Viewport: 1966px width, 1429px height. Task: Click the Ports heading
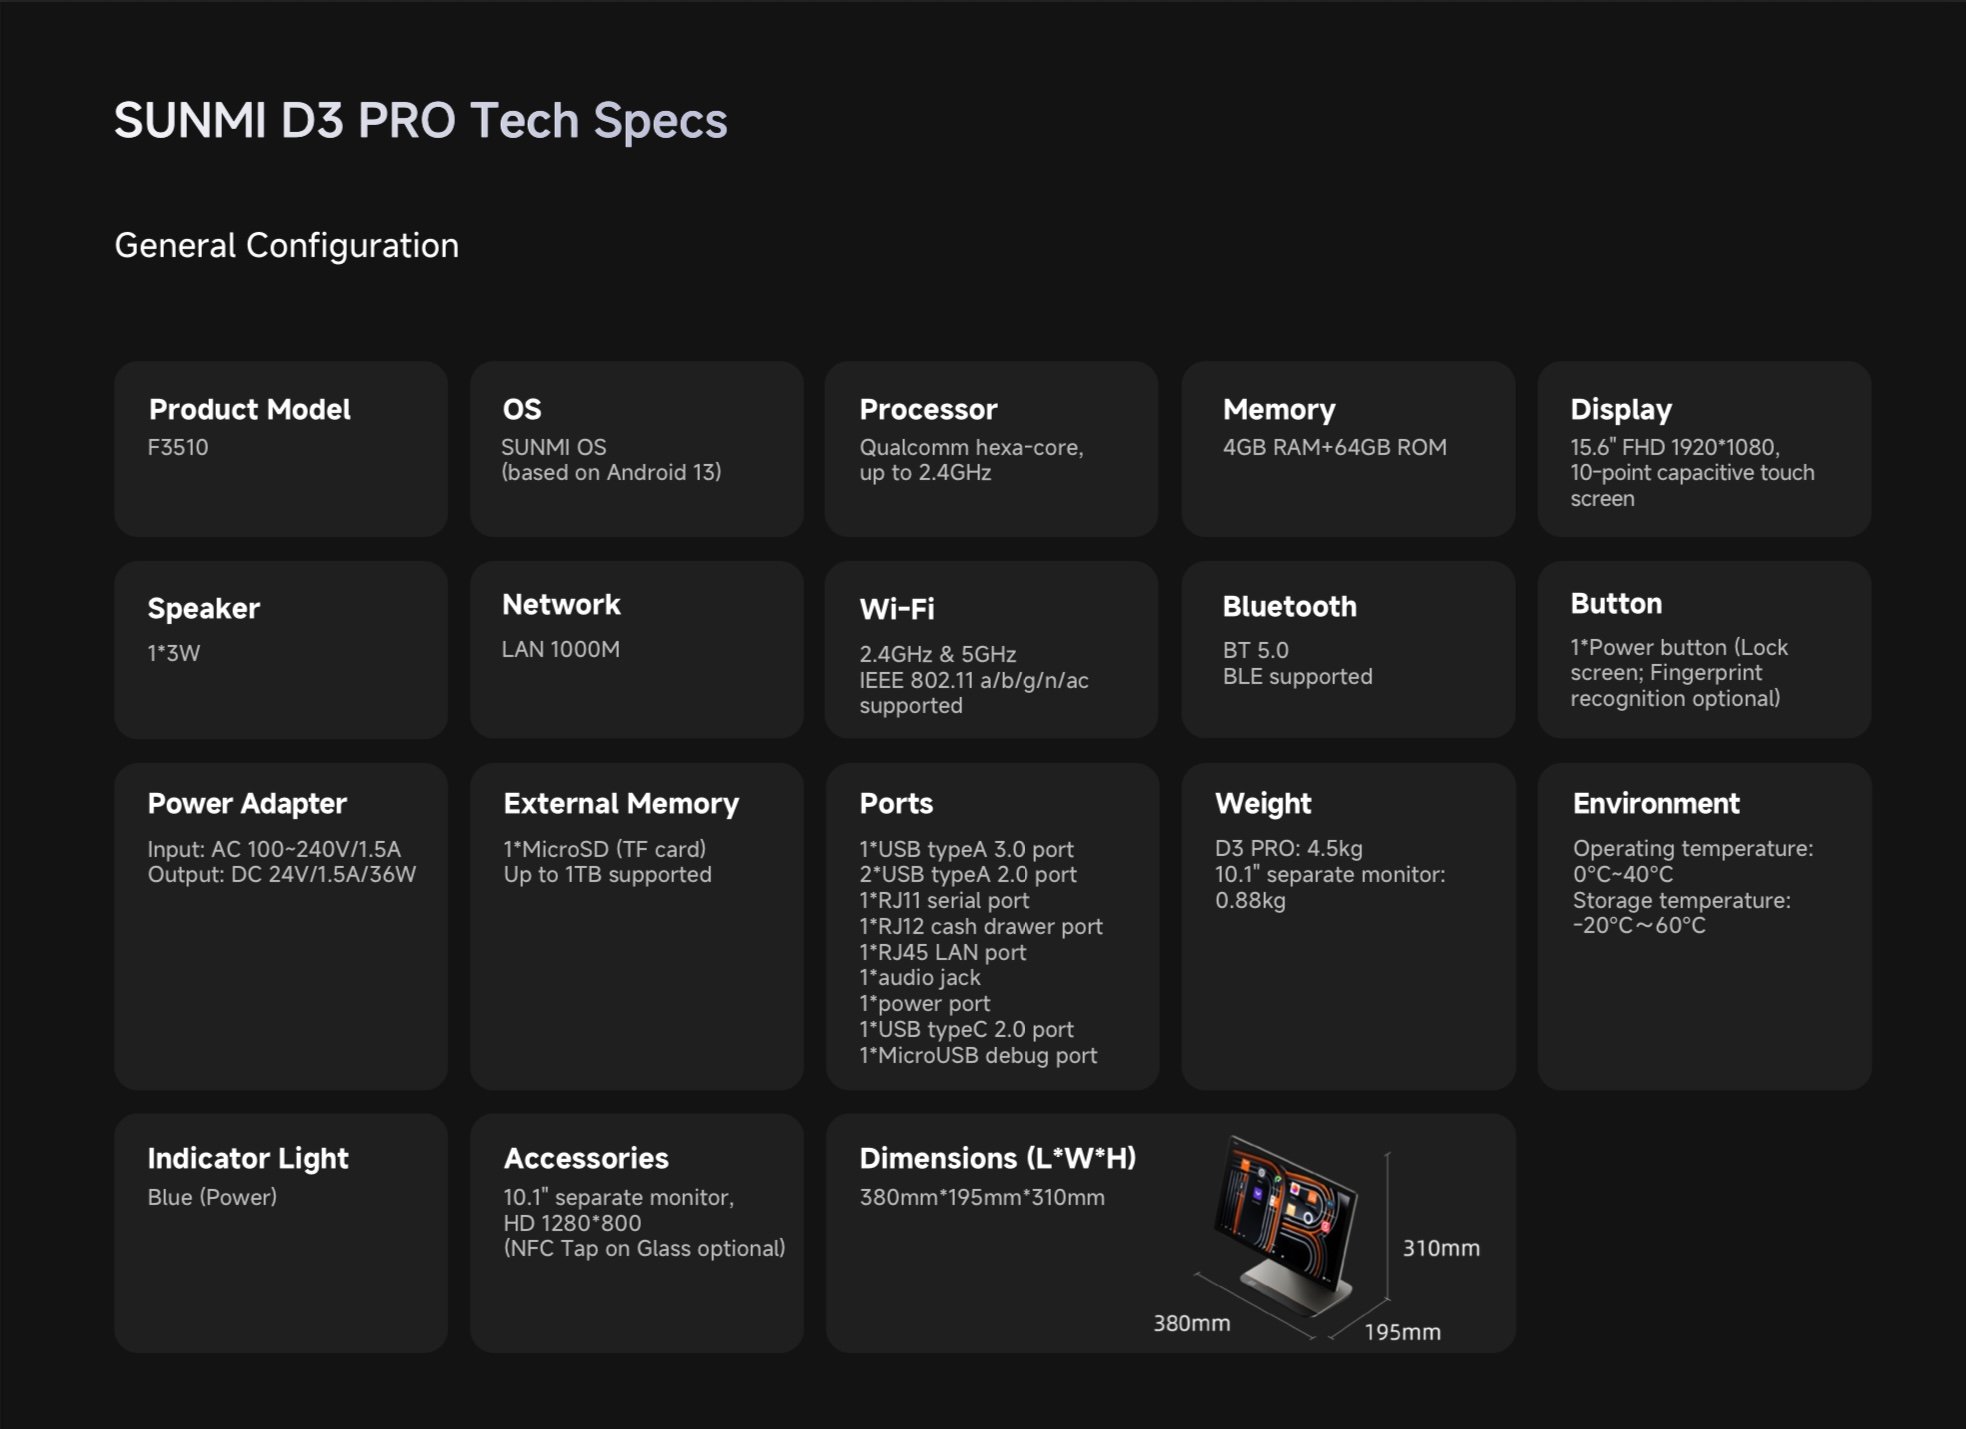point(896,803)
